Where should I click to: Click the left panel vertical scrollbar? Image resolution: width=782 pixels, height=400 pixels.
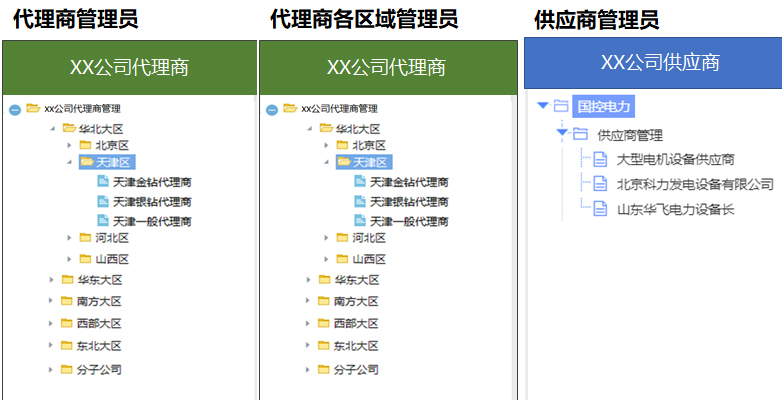[x=255, y=247]
